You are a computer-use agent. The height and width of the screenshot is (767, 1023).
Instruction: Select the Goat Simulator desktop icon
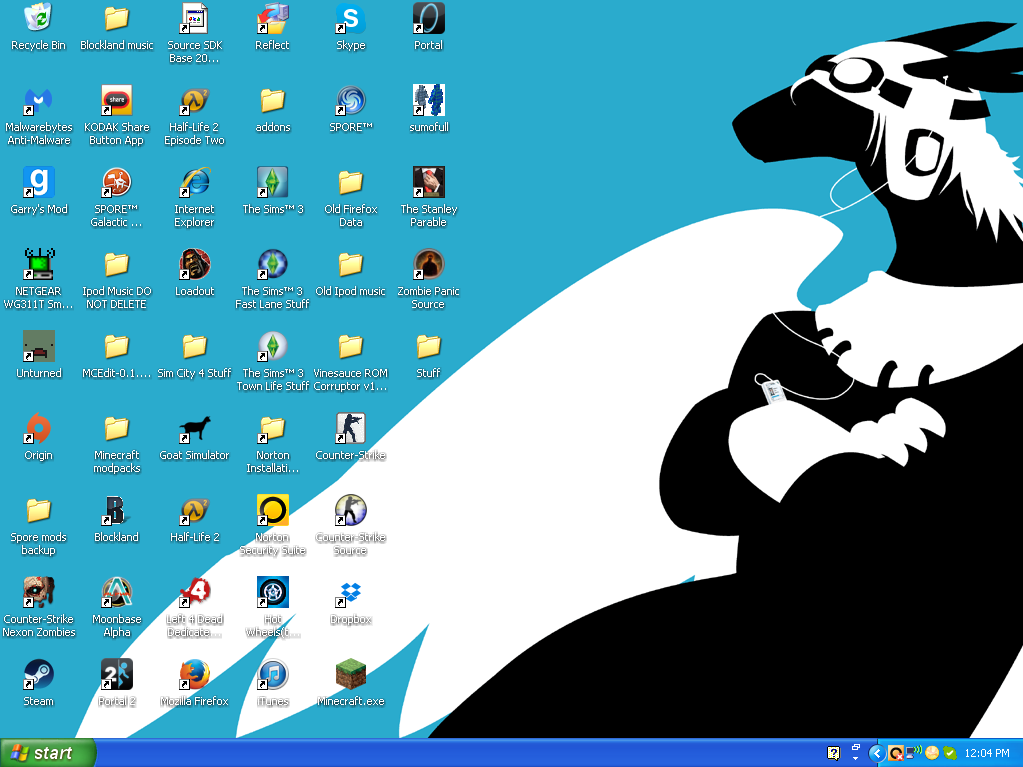pos(194,429)
